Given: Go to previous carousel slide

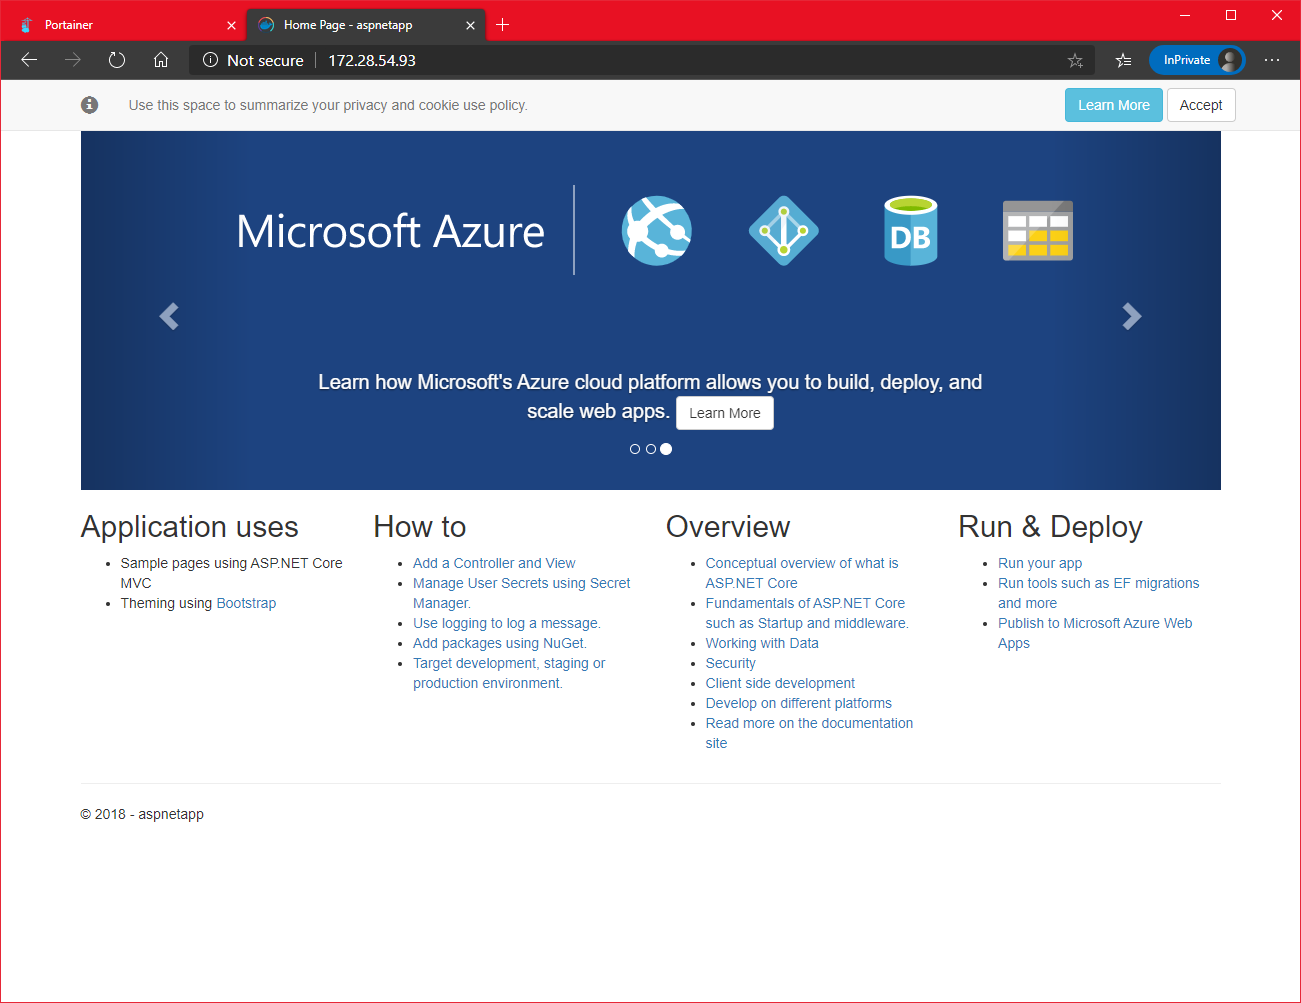Looking at the screenshot, I should pyautogui.click(x=169, y=316).
